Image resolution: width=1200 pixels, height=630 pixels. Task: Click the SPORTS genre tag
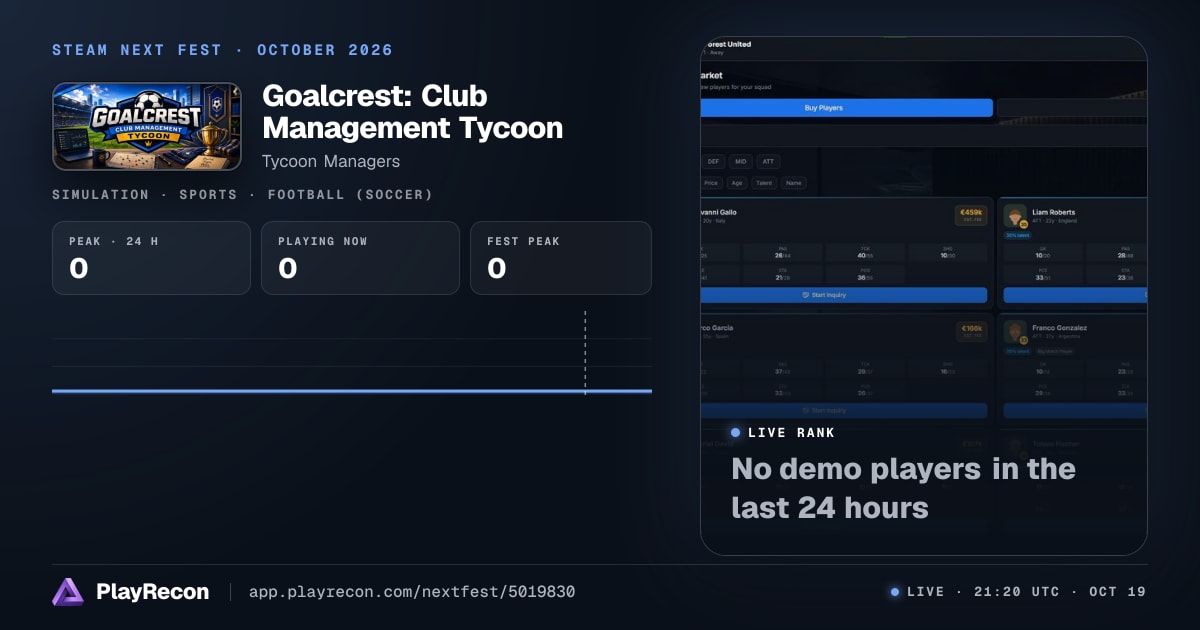click(x=208, y=195)
